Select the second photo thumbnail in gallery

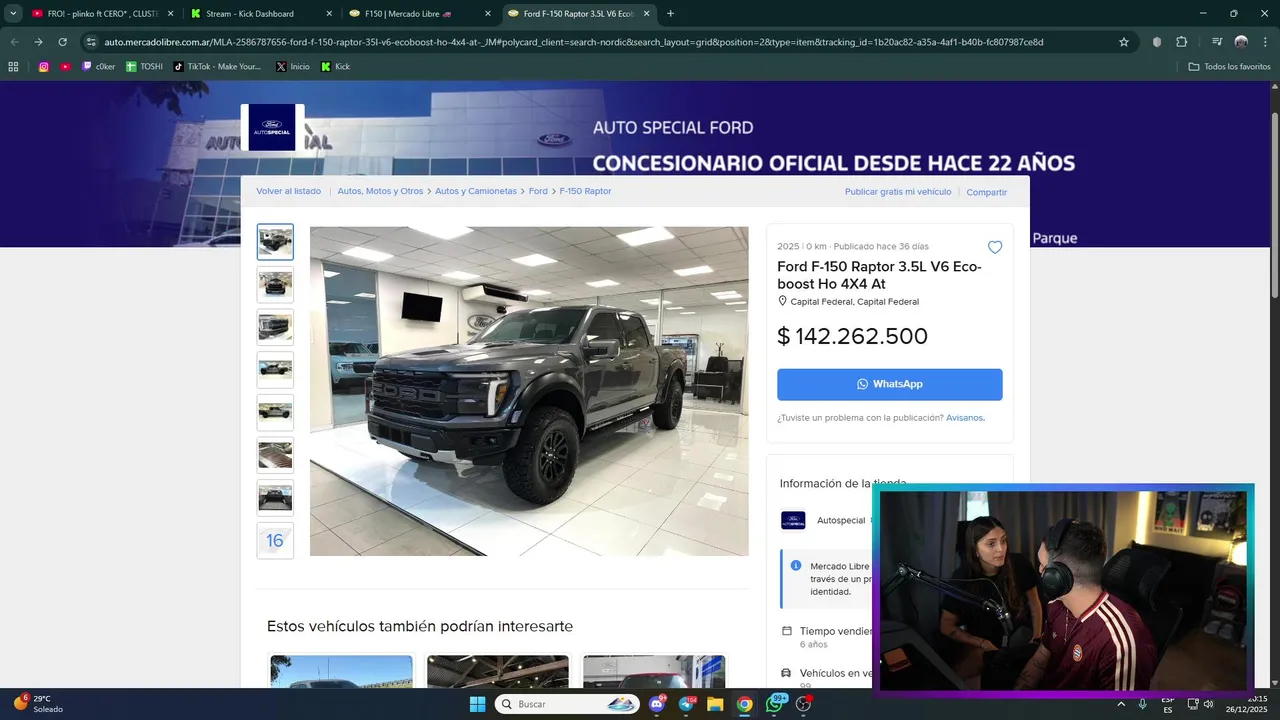[275, 285]
